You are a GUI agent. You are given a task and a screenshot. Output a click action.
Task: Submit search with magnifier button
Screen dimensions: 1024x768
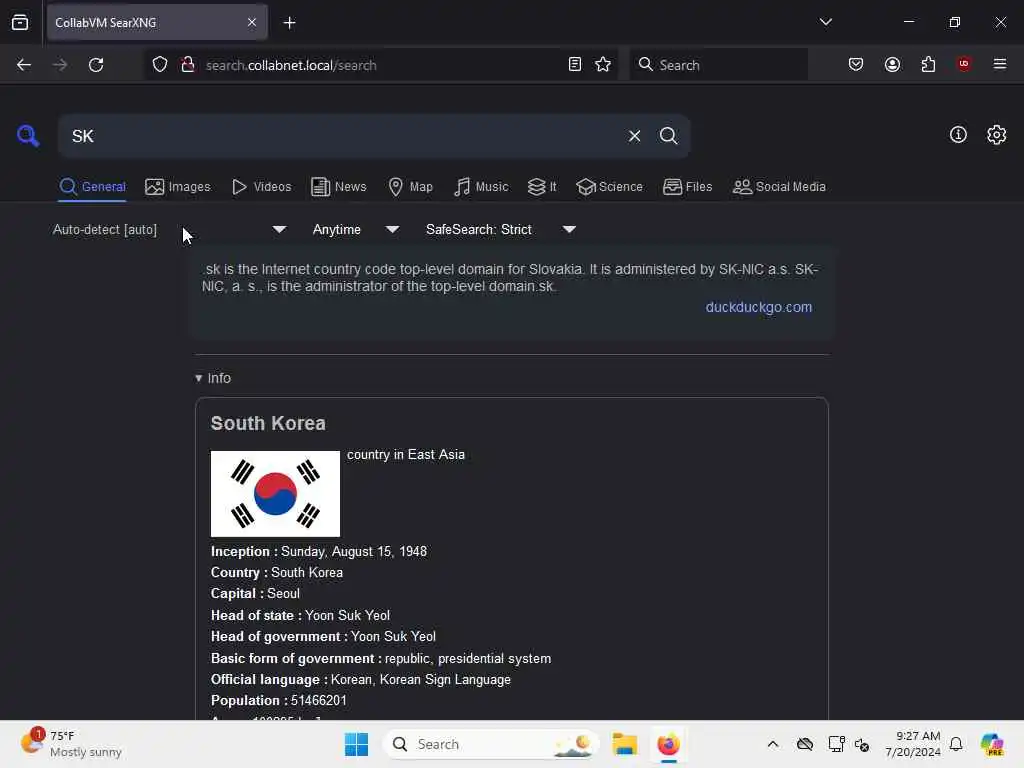tap(668, 136)
